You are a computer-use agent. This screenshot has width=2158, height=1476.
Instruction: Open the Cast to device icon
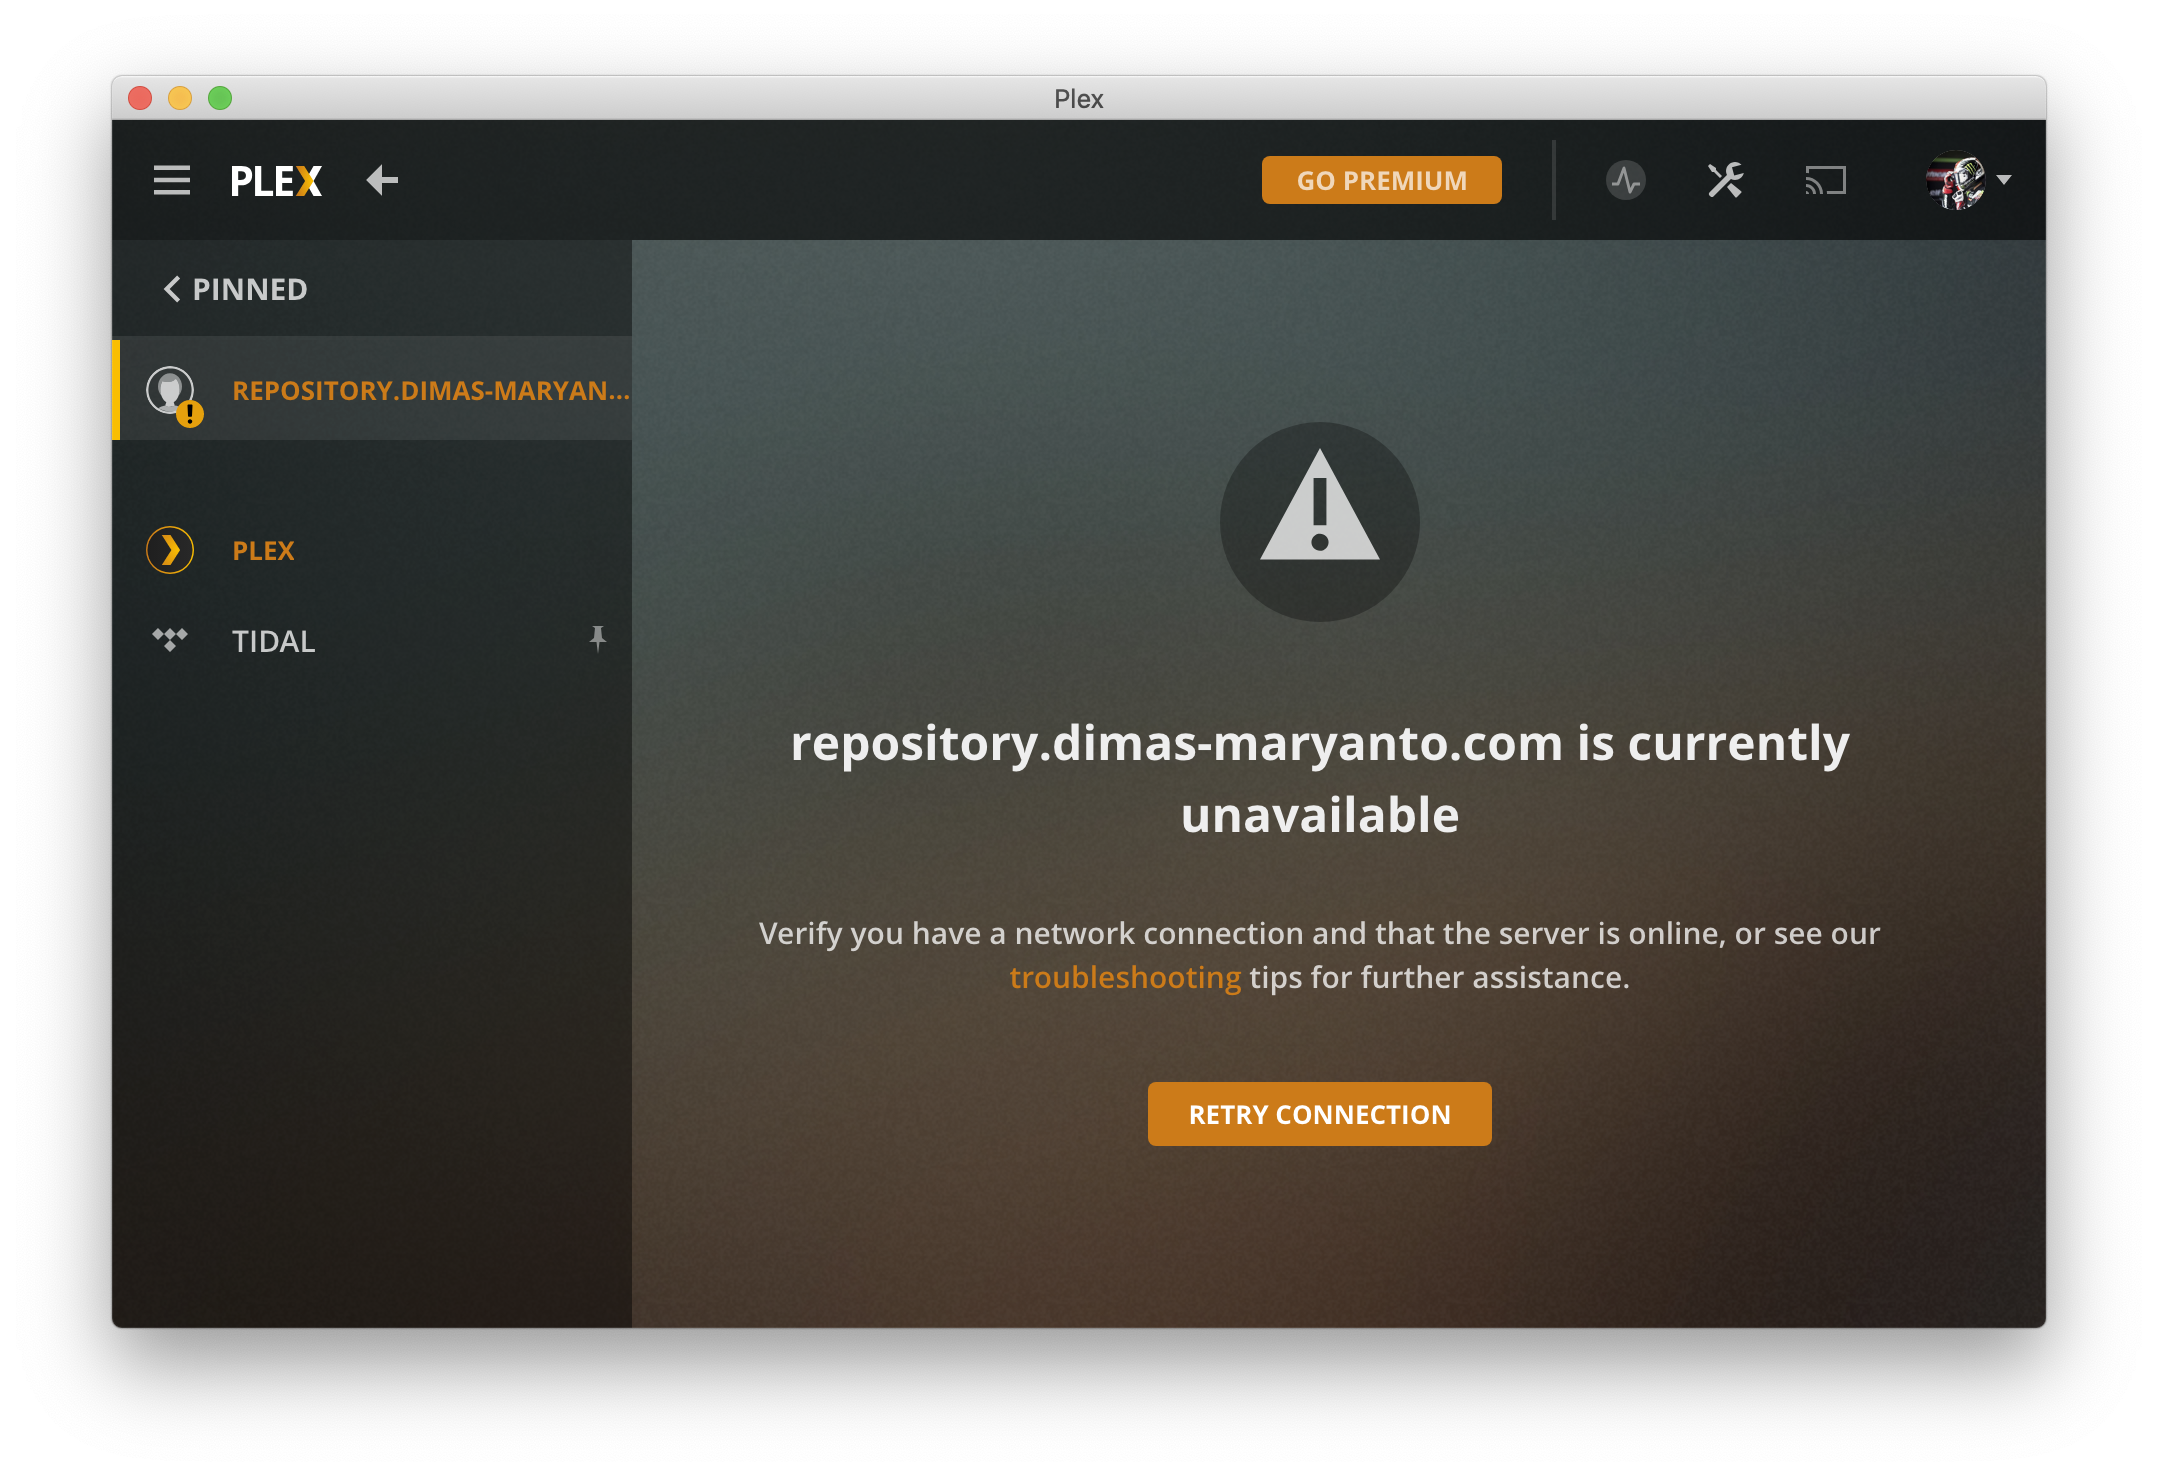pyautogui.click(x=1825, y=181)
